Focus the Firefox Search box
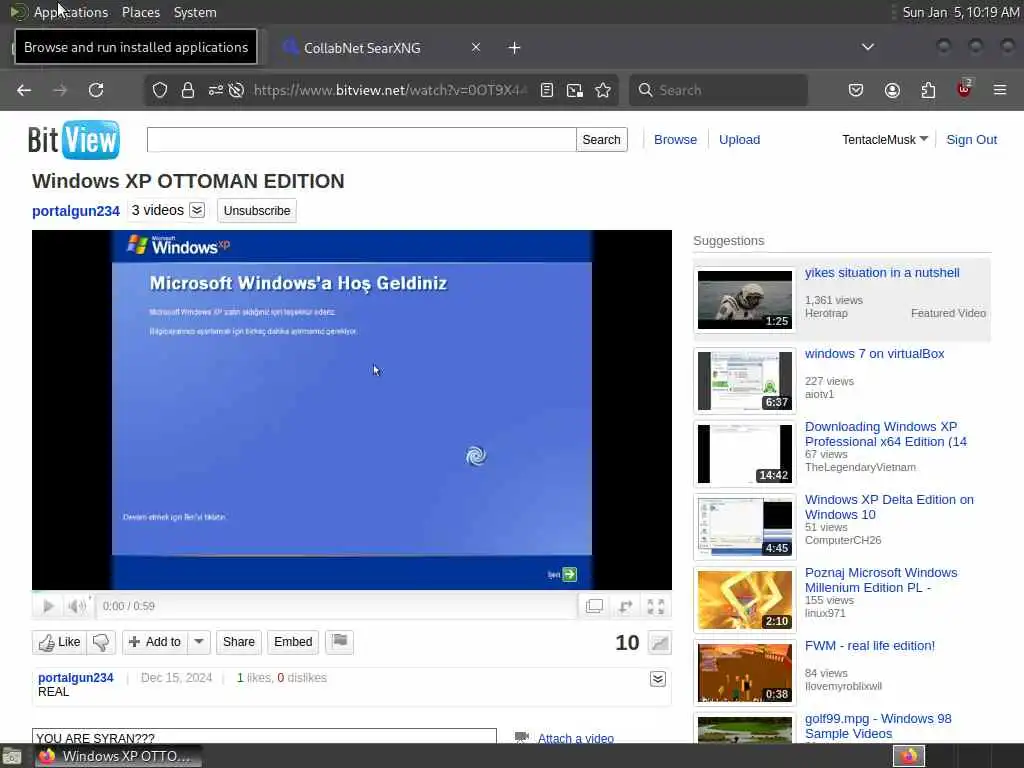Viewport: 1024px width, 768px height. [x=718, y=90]
